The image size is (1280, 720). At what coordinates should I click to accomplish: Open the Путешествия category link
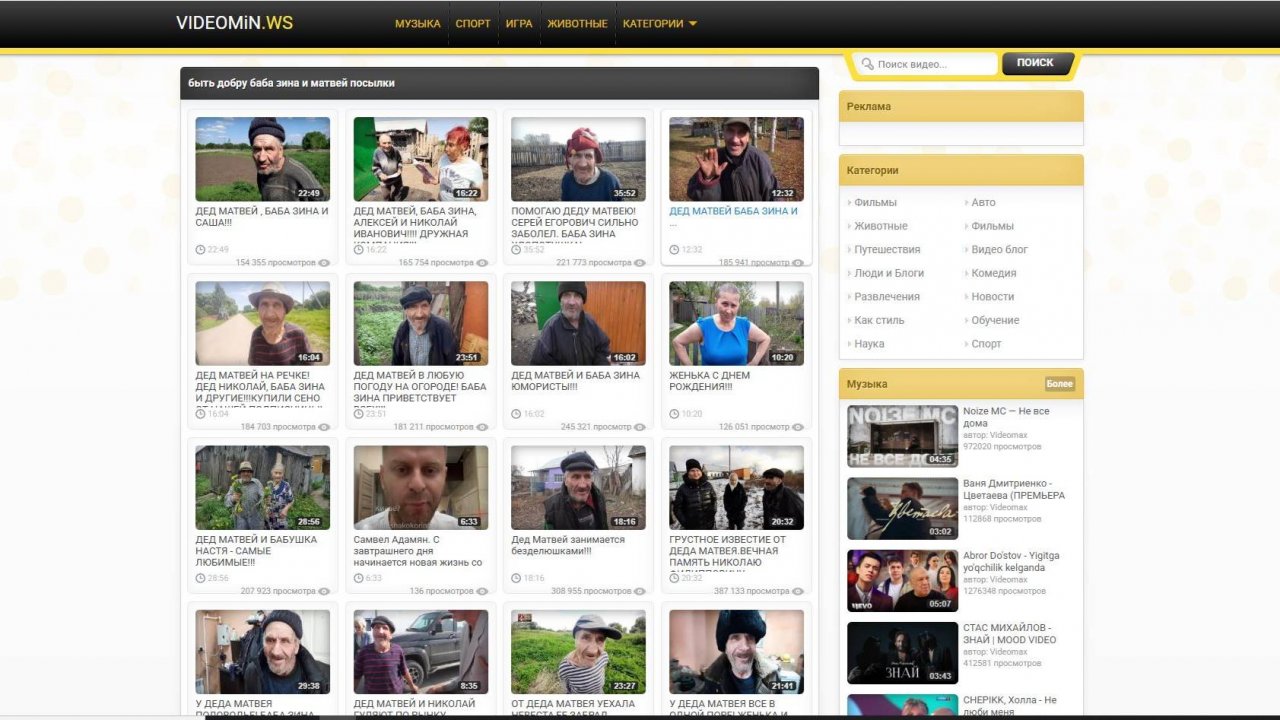887,250
